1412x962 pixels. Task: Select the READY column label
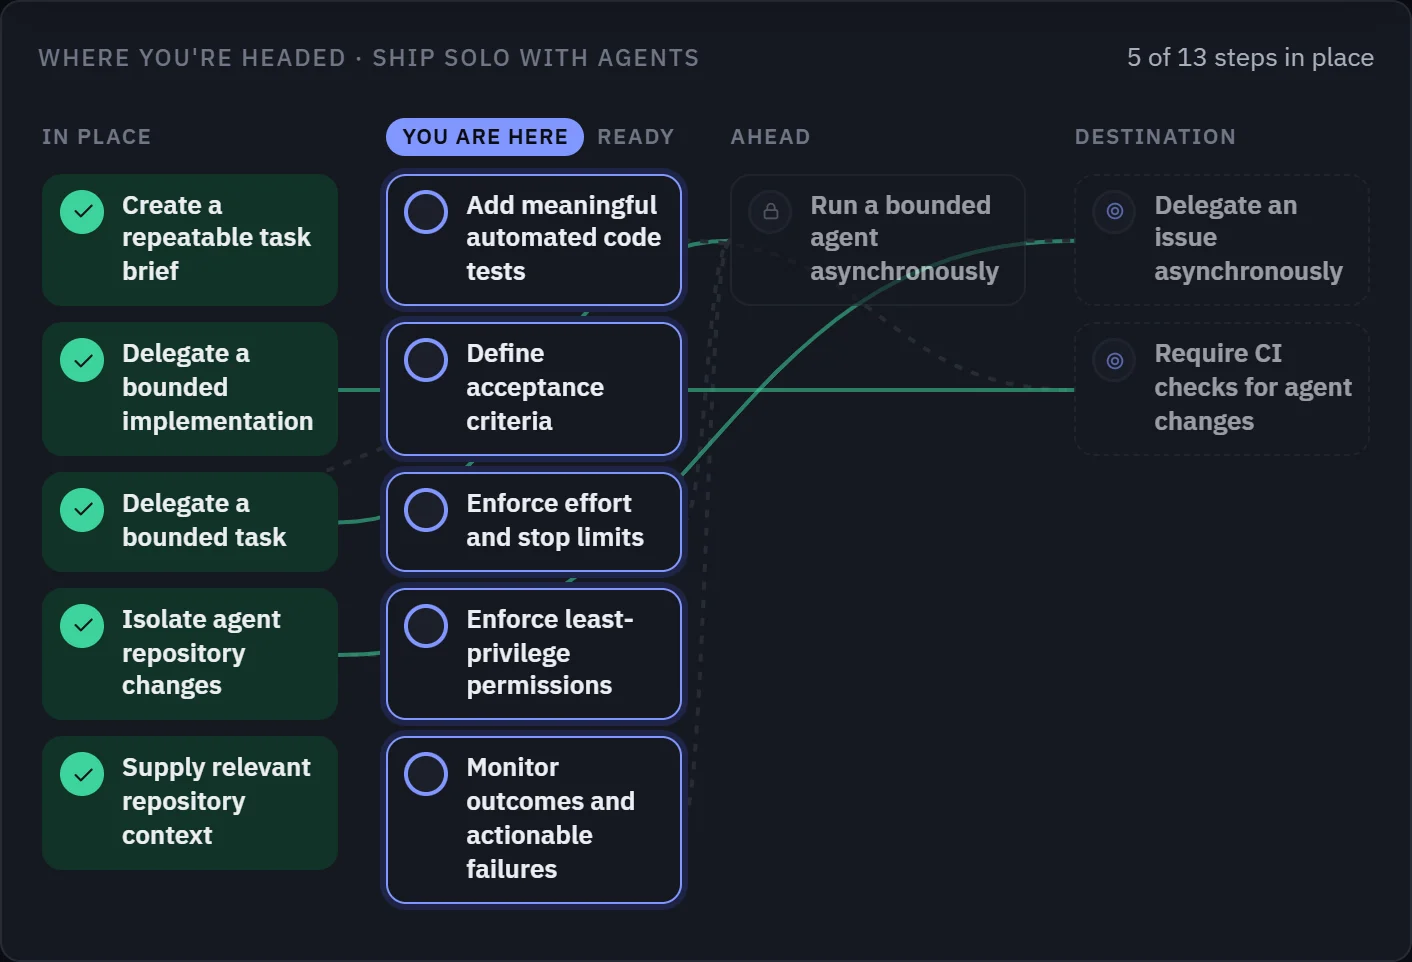(636, 137)
